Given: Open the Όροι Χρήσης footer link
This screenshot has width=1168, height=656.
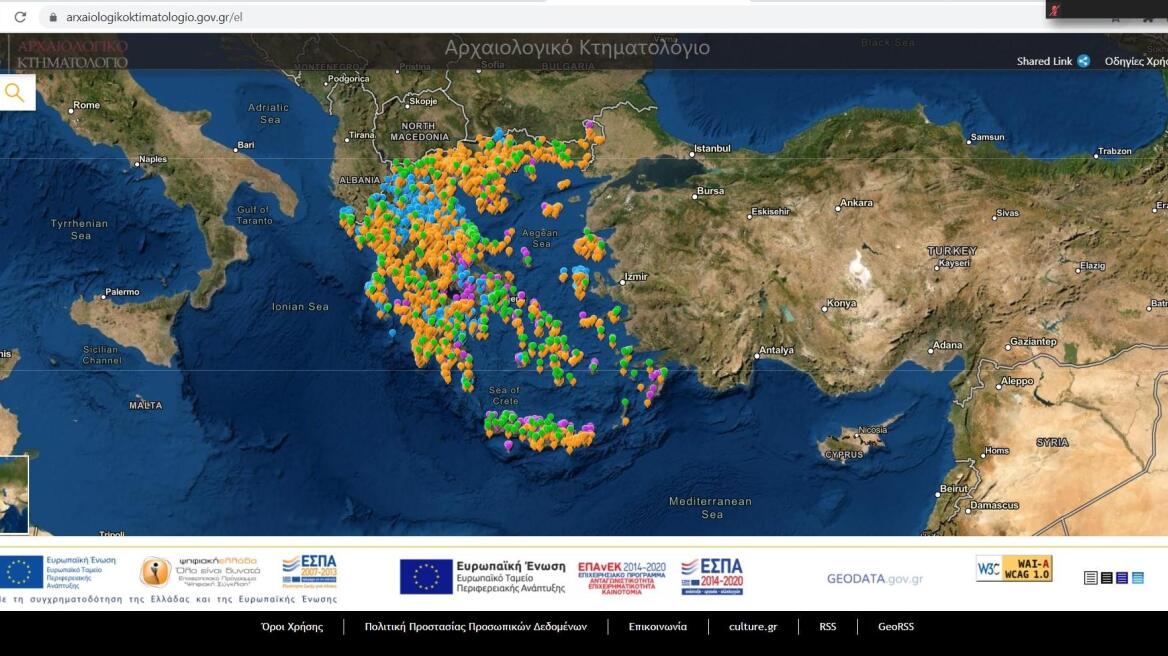Looking at the screenshot, I should click(292, 627).
